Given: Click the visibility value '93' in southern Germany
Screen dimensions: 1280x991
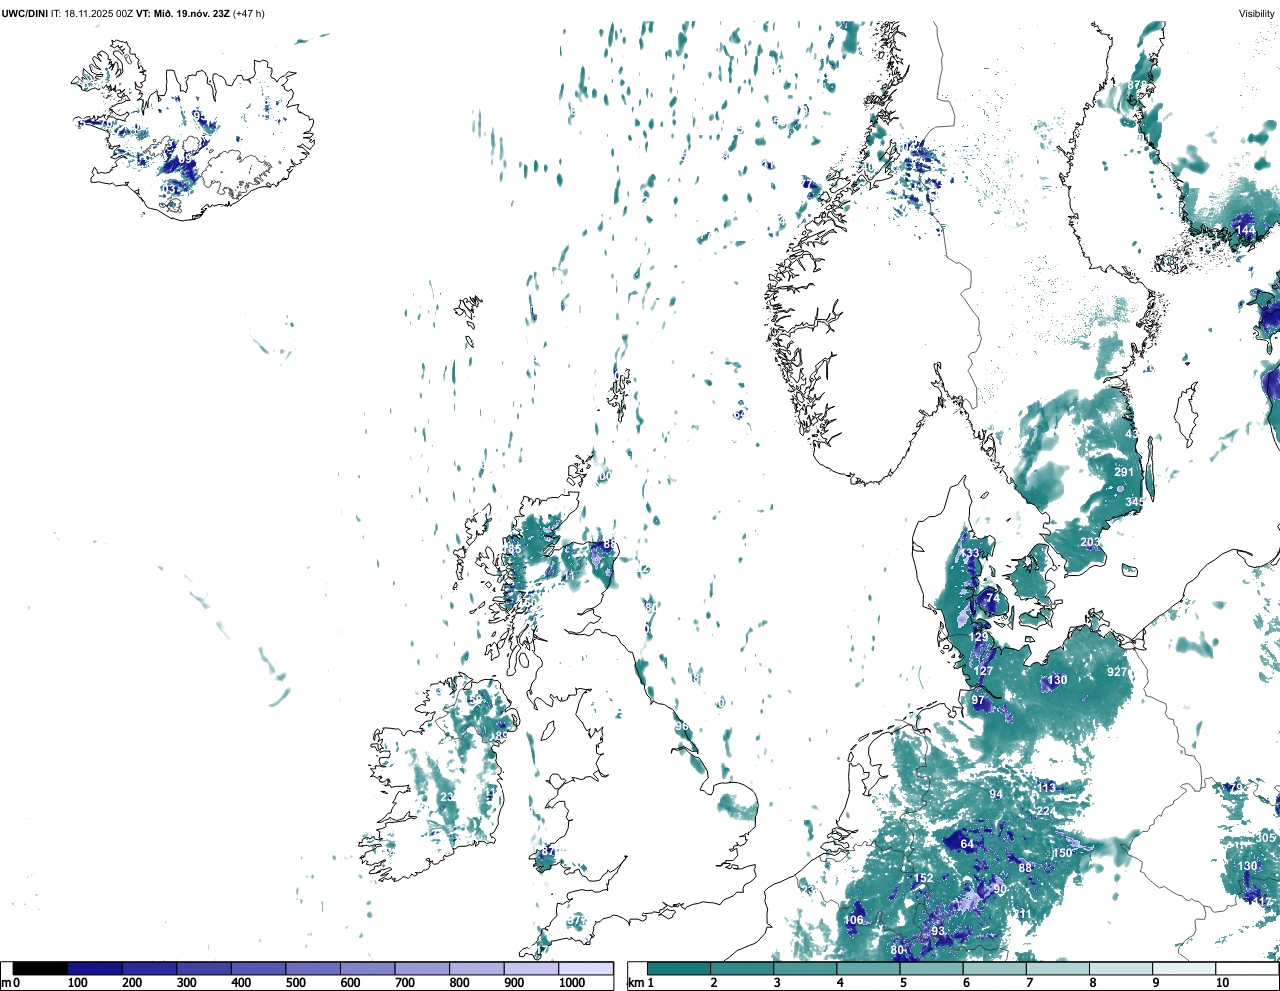Looking at the screenshot, I should pyautogui.click(x=938, y=931).
